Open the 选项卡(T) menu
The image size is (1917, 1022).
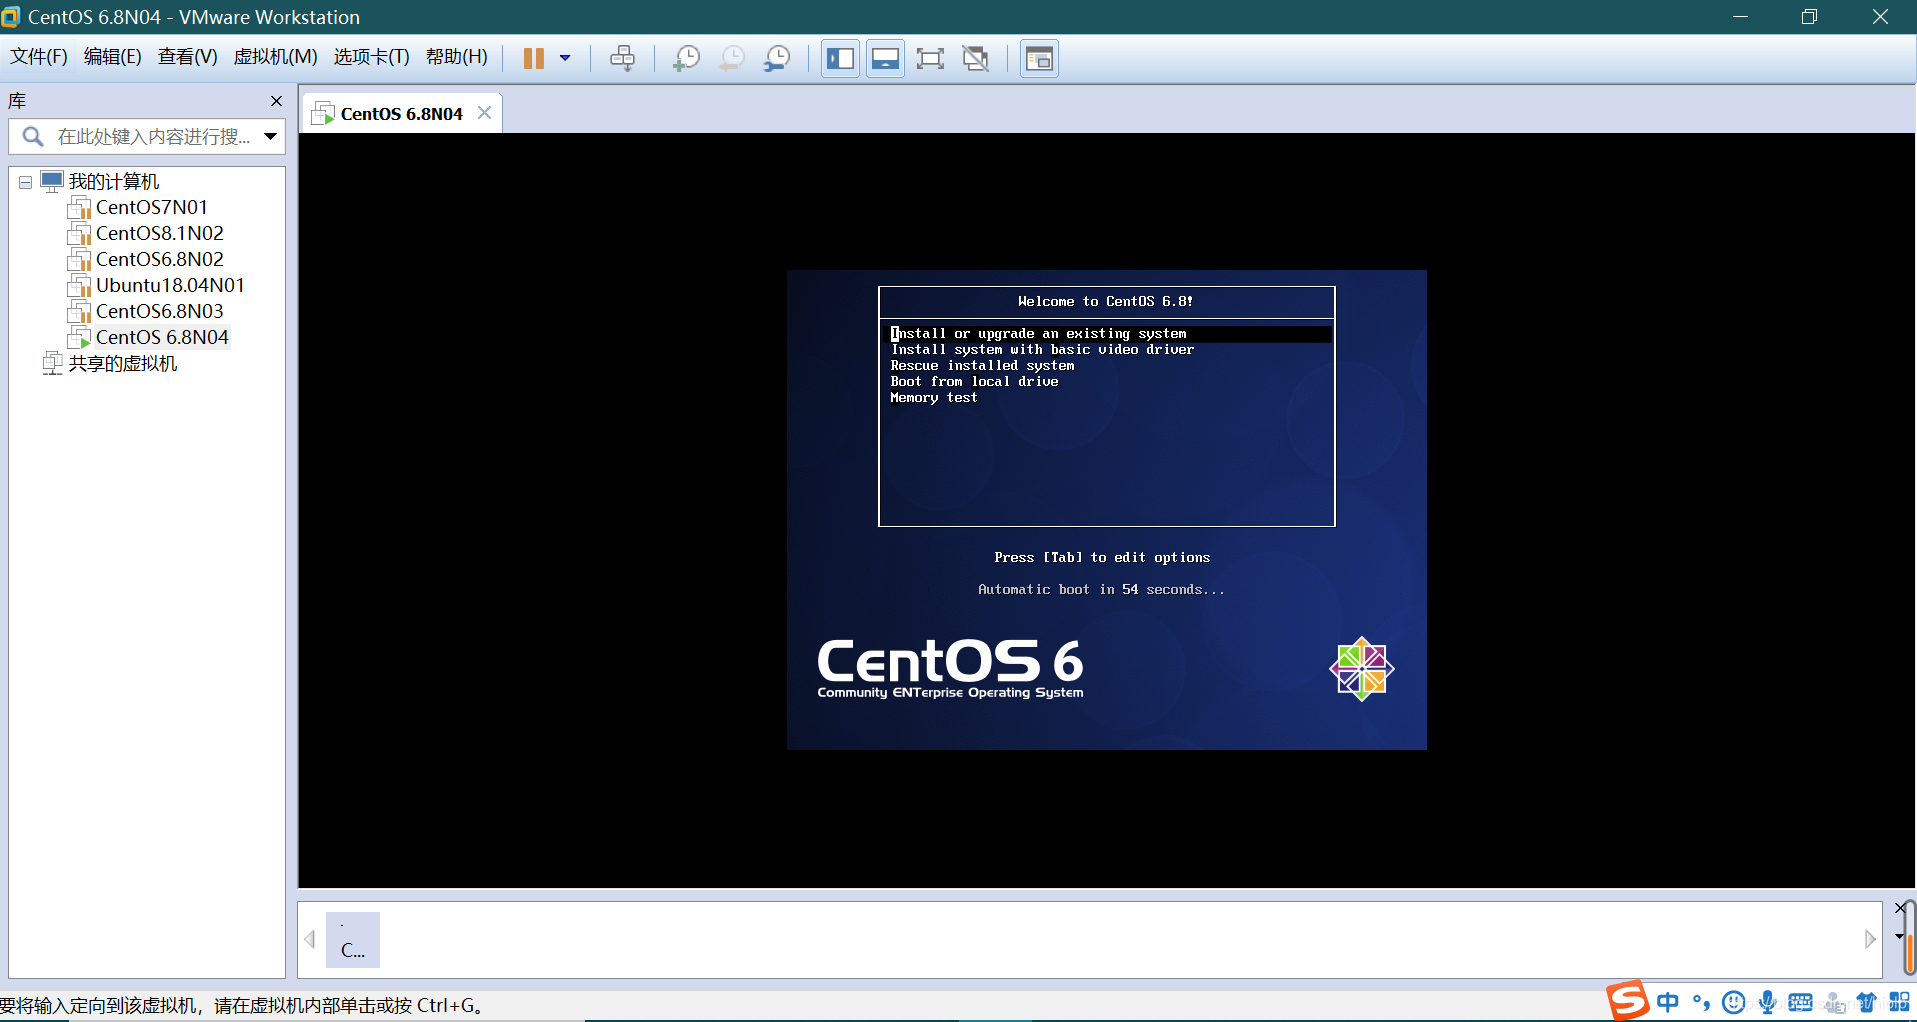(371, 57)
